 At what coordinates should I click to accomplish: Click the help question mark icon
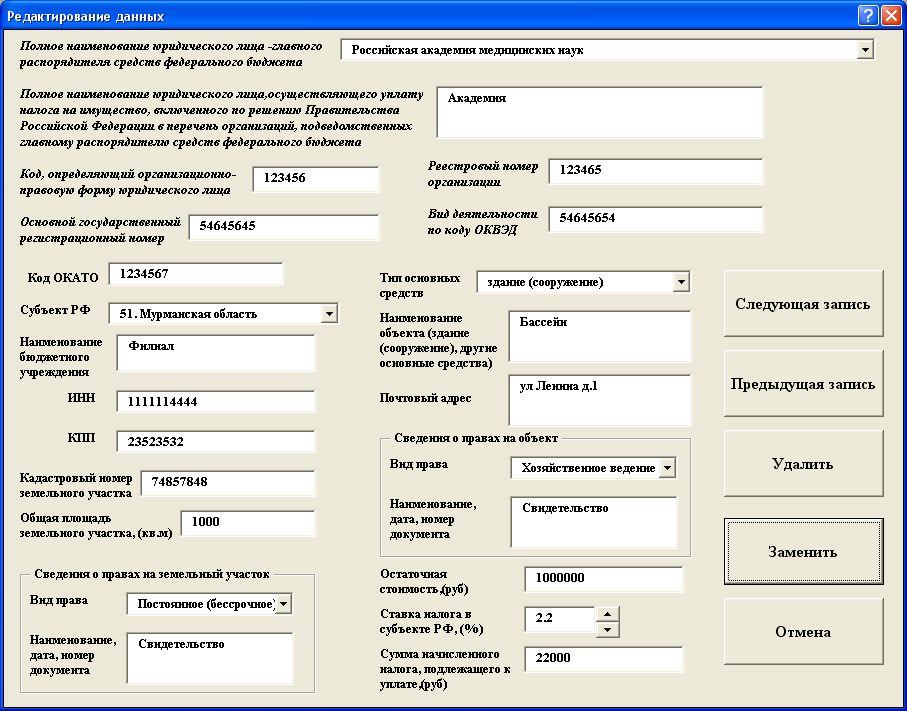point(868,16)
